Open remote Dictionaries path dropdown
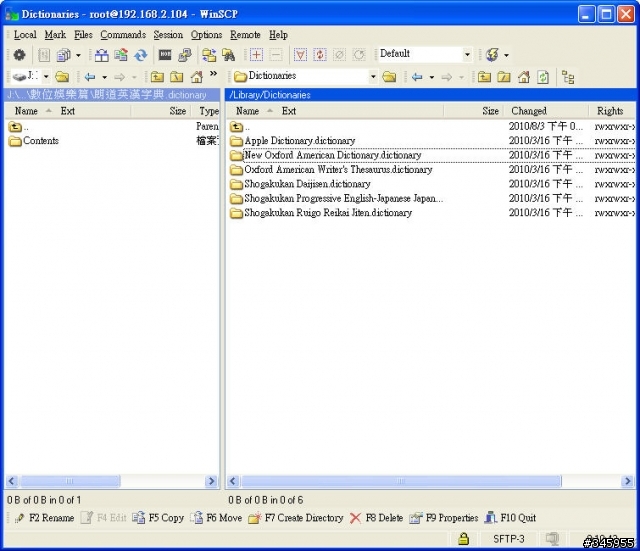The height and width of the screenshot is (551, 640). coord(373,77)
